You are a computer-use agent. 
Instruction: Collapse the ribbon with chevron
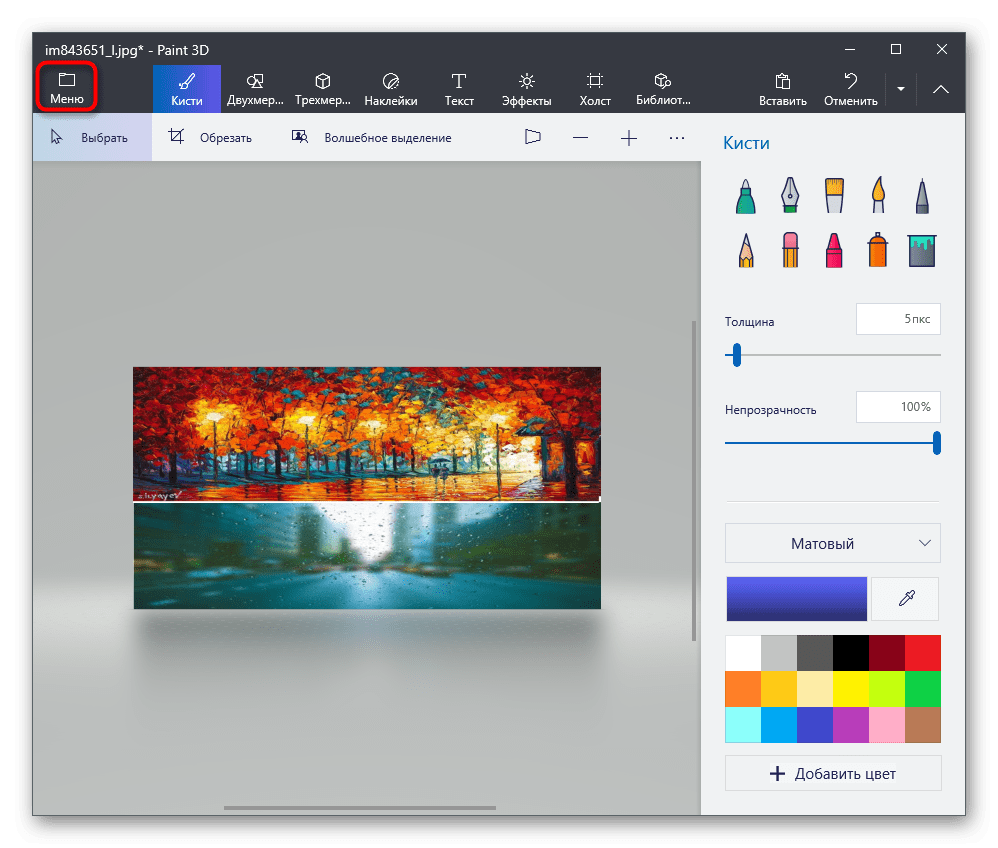(940, 89)
